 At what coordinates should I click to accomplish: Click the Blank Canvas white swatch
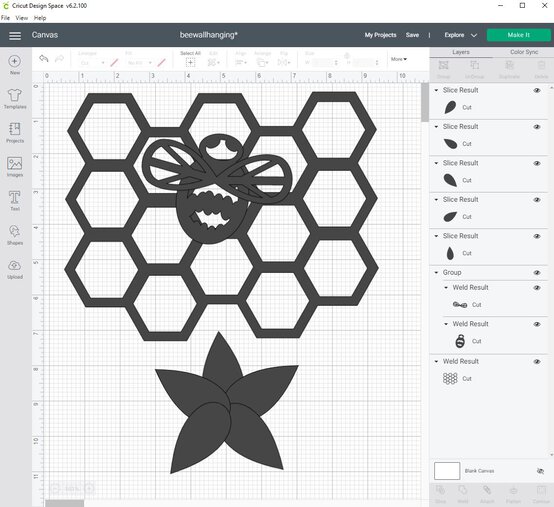pos(447,471)
